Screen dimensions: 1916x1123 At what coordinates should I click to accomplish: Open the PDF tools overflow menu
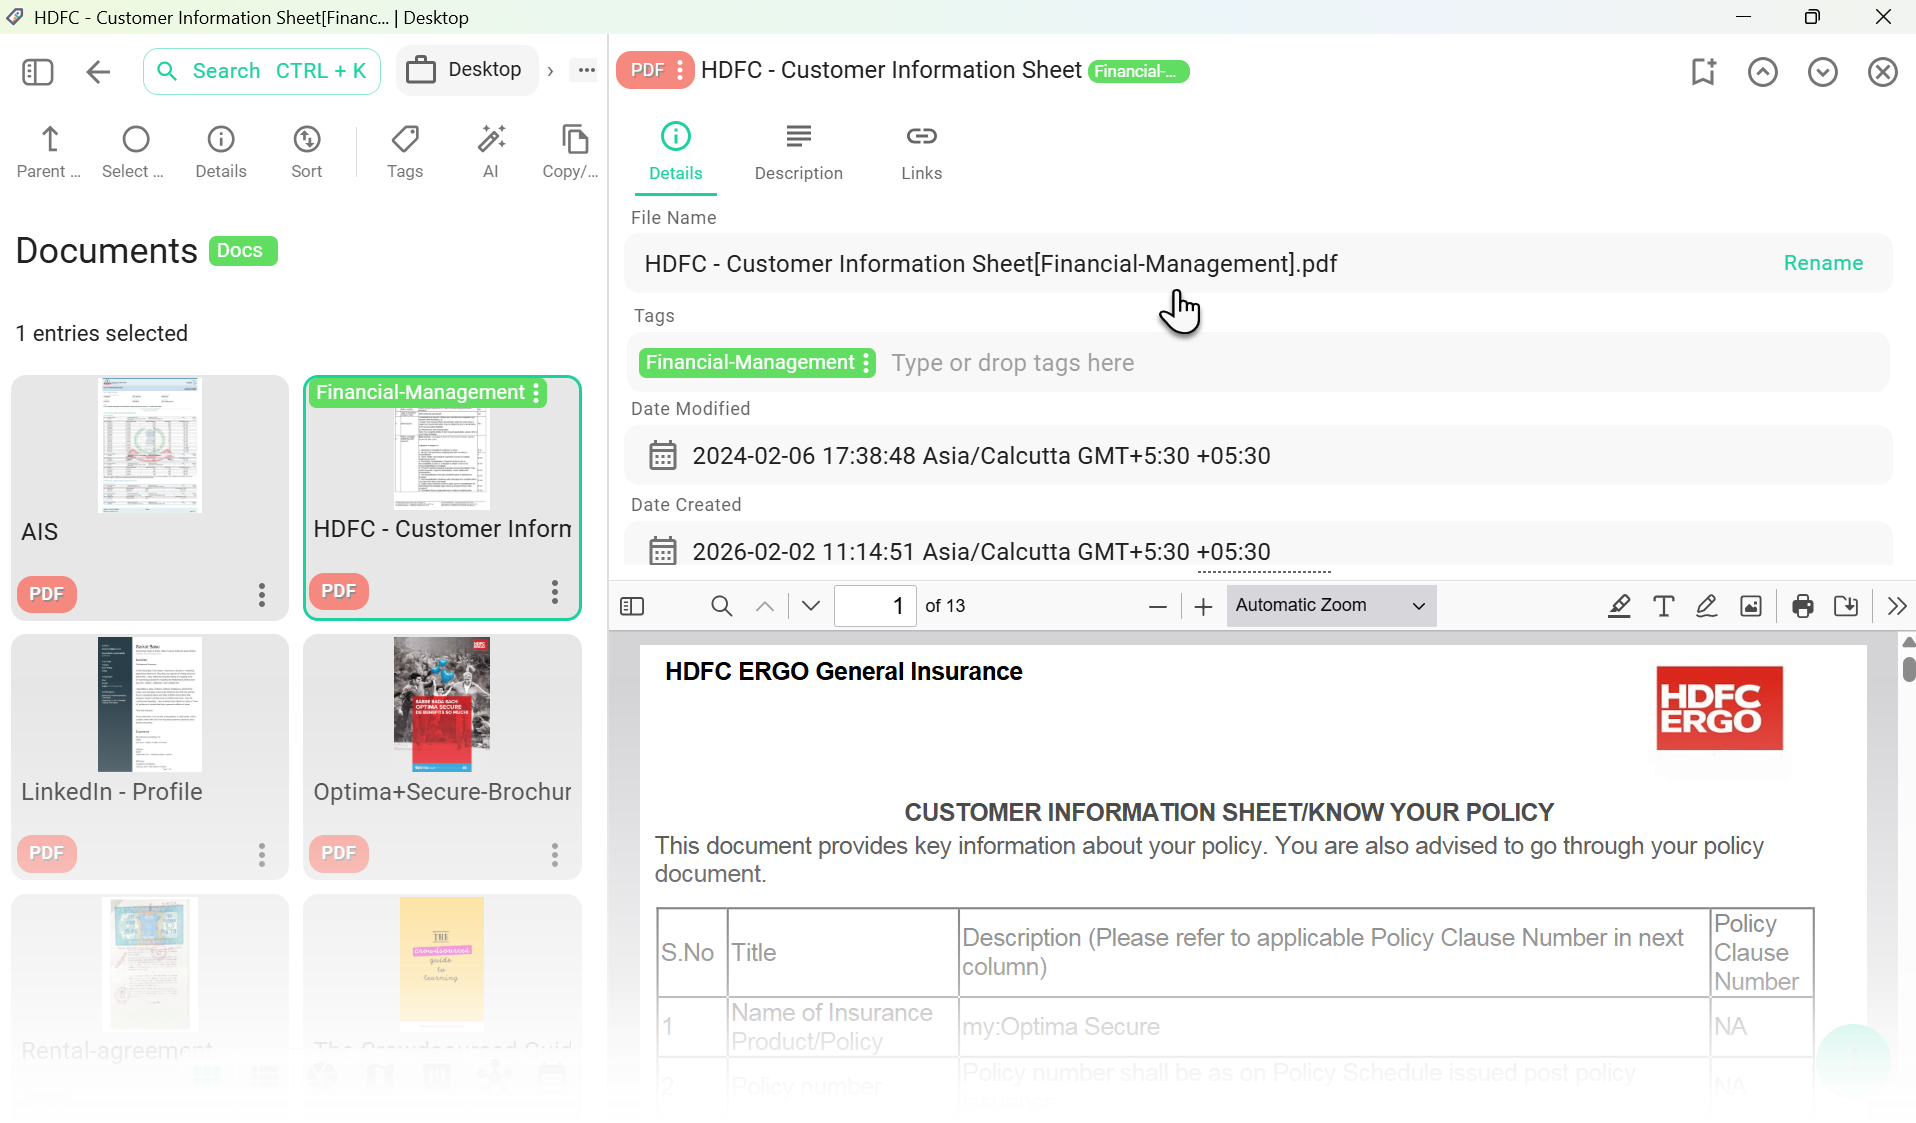point(1896,606)
